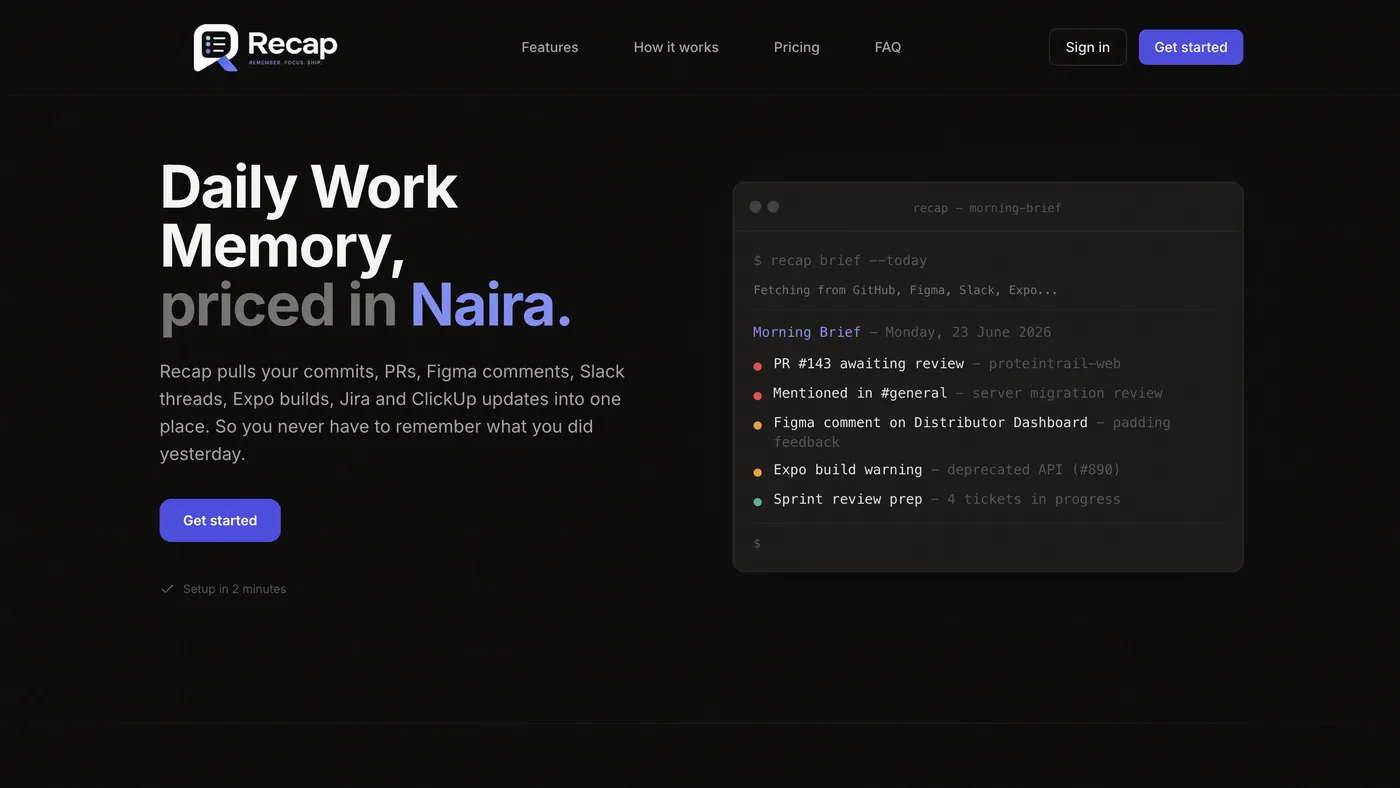Click Mentioned in #general line

click(x=967, y=393)
